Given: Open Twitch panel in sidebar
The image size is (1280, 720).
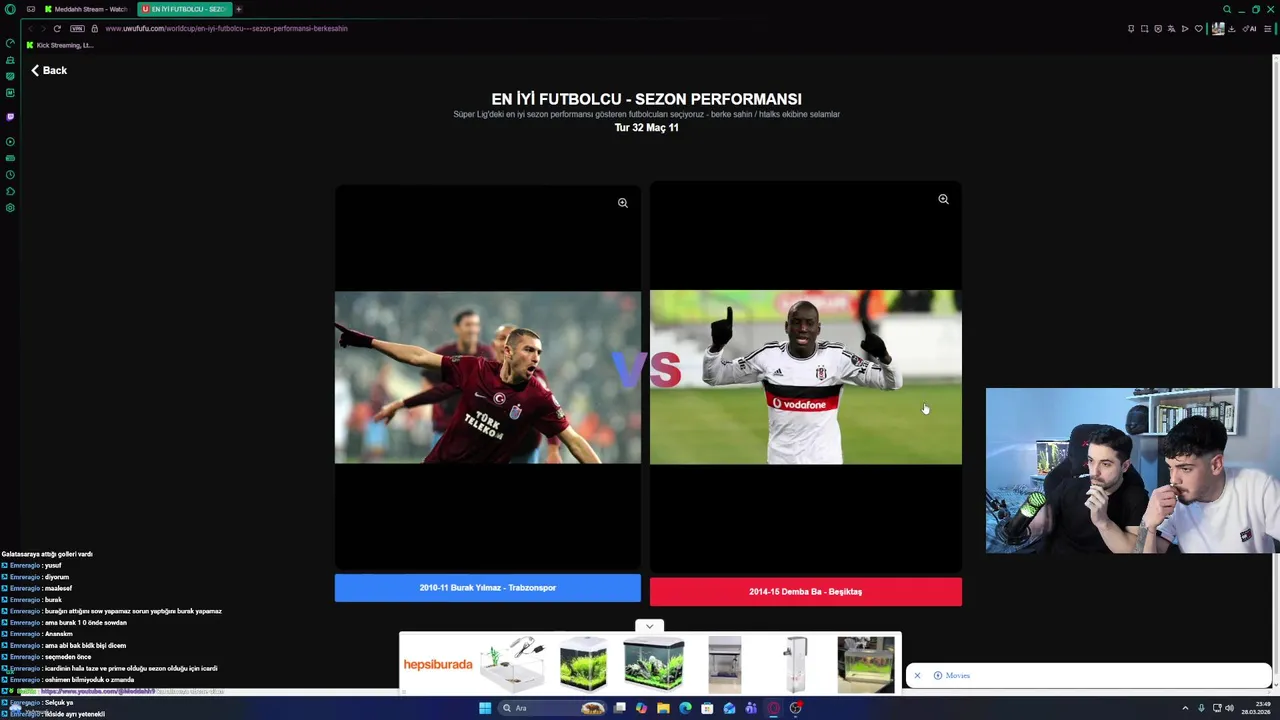Looking at the screenshot, I should tap(10, 117).
